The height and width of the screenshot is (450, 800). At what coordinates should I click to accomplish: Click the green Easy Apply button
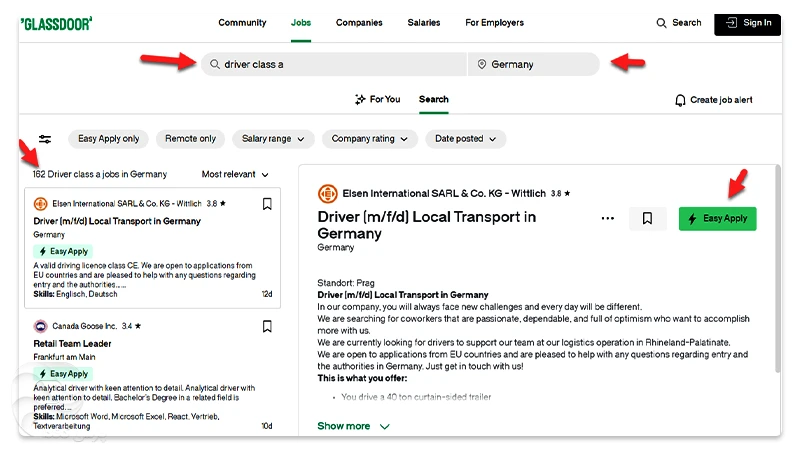point(717,218)
